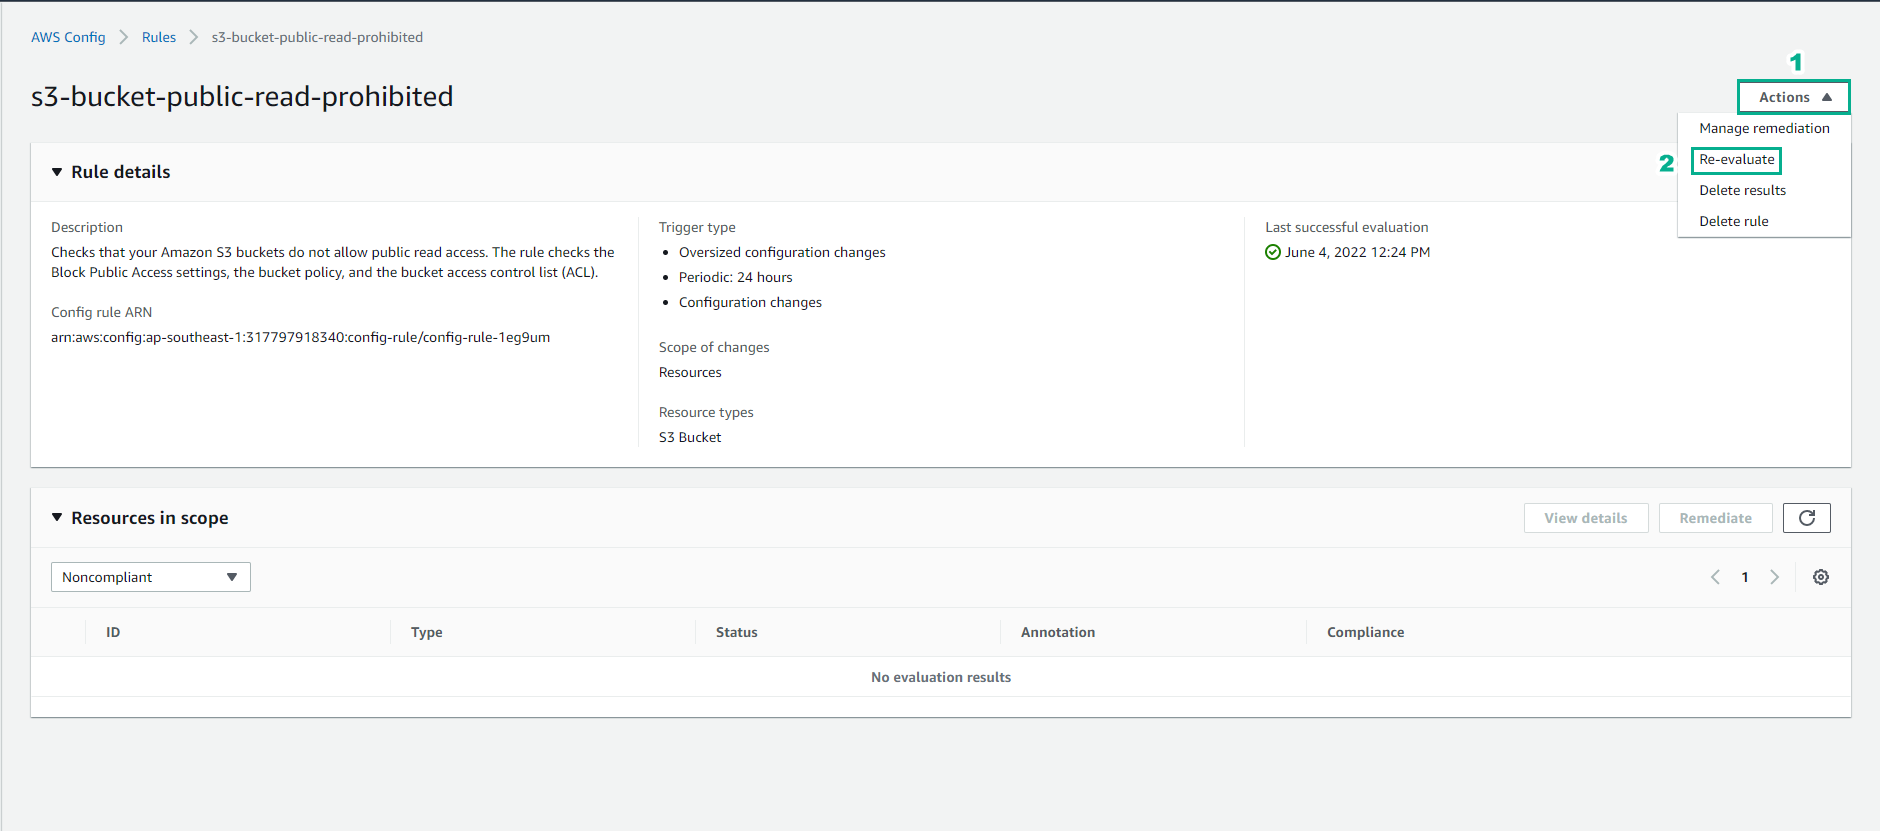Click the June 4, 2022 12:24 PM timestamp
Image resolution: width=1880 pixels, height=831 pixels.
point(1357,252)
